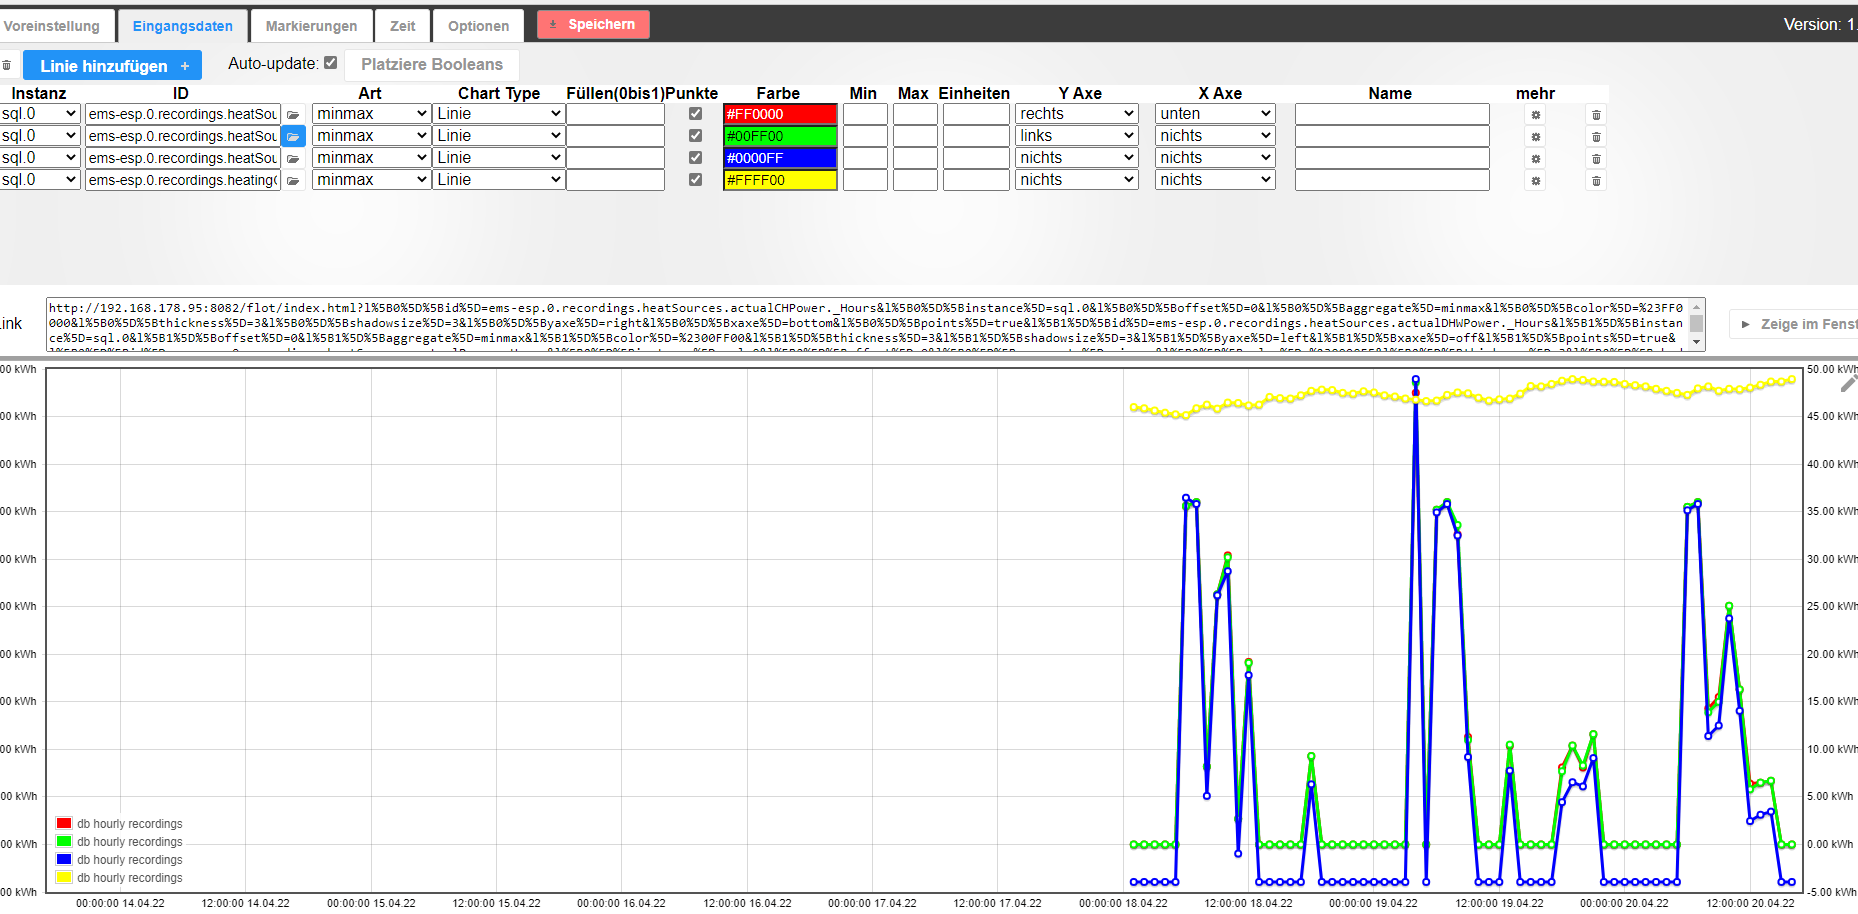The width and height of the screenshot is (1858, 914).
Task: Click yellow legend entry db hourly recordings
Action: (x=120, y=878)
